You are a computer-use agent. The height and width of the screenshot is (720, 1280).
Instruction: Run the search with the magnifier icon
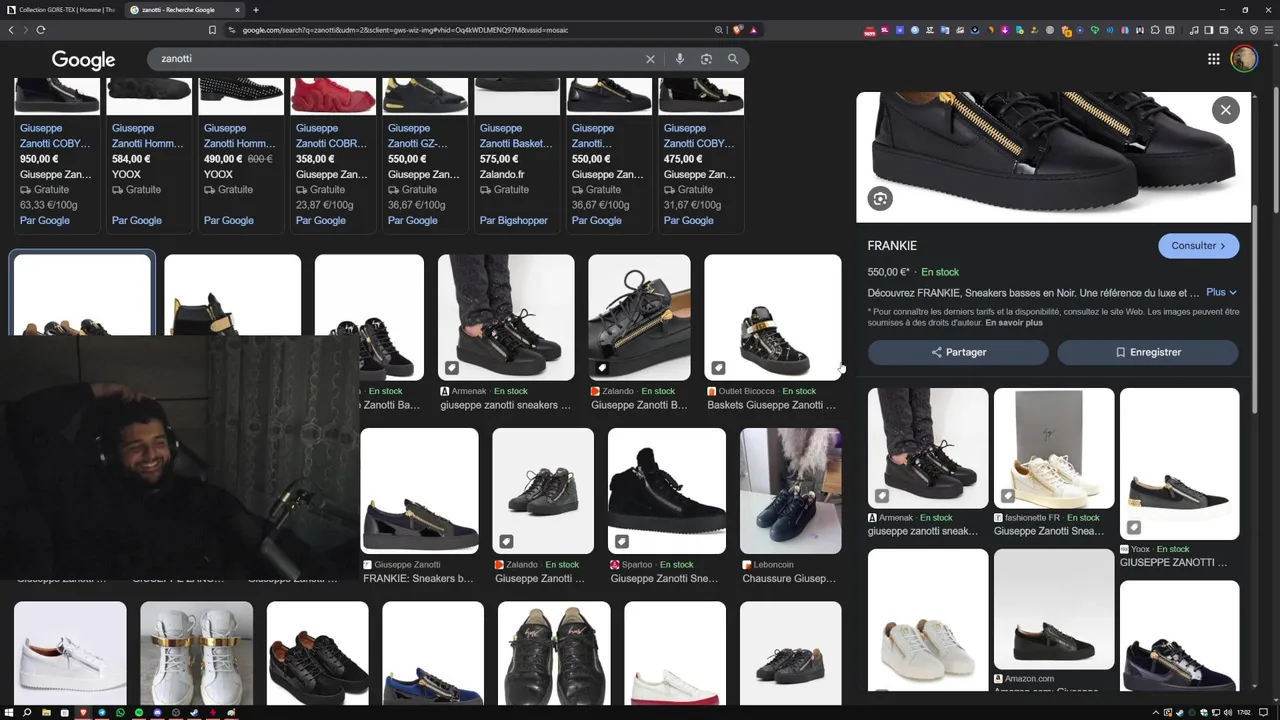(x=733, y=59)
